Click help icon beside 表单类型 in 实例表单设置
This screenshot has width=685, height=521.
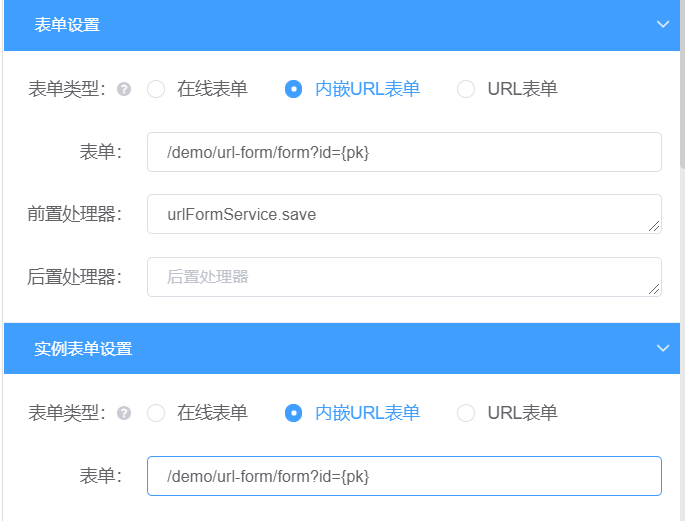124,413
